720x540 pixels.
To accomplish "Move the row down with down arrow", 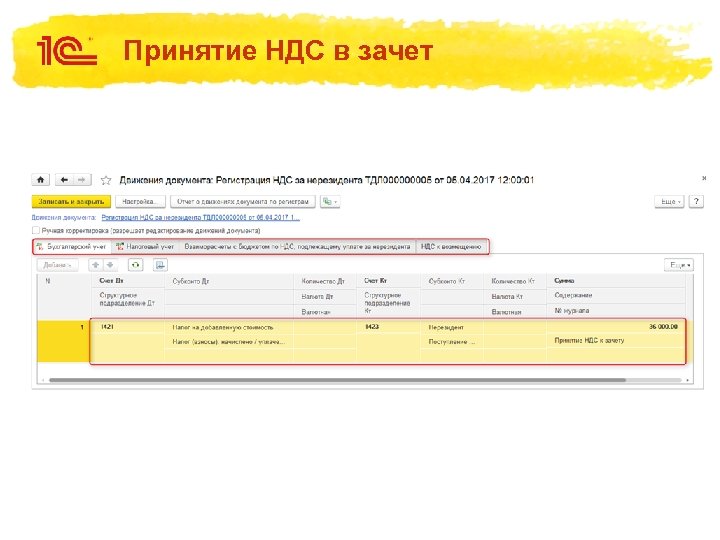I will tap(110, 265).
